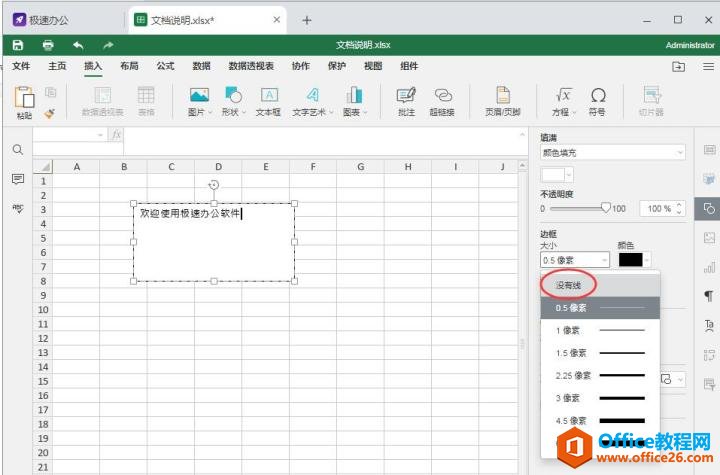The height and width of the screenshot is (475, 720).
Task: Open the hamburger menu icon
Action: [x=709, y=67]
